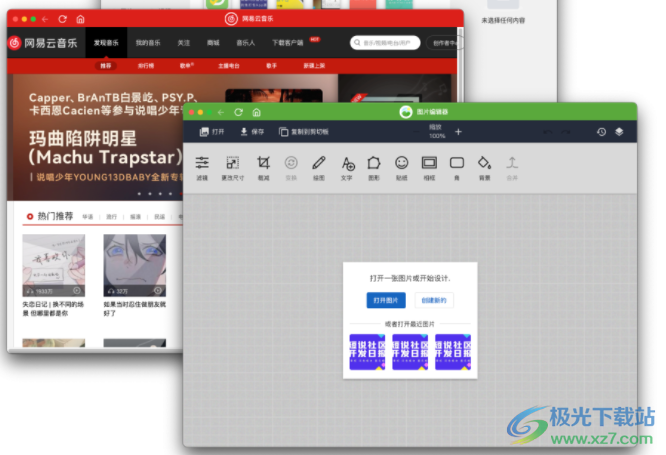Switch to 我的音乐 tab
This screenshot has width=666, height=455.
coord(148,43)
